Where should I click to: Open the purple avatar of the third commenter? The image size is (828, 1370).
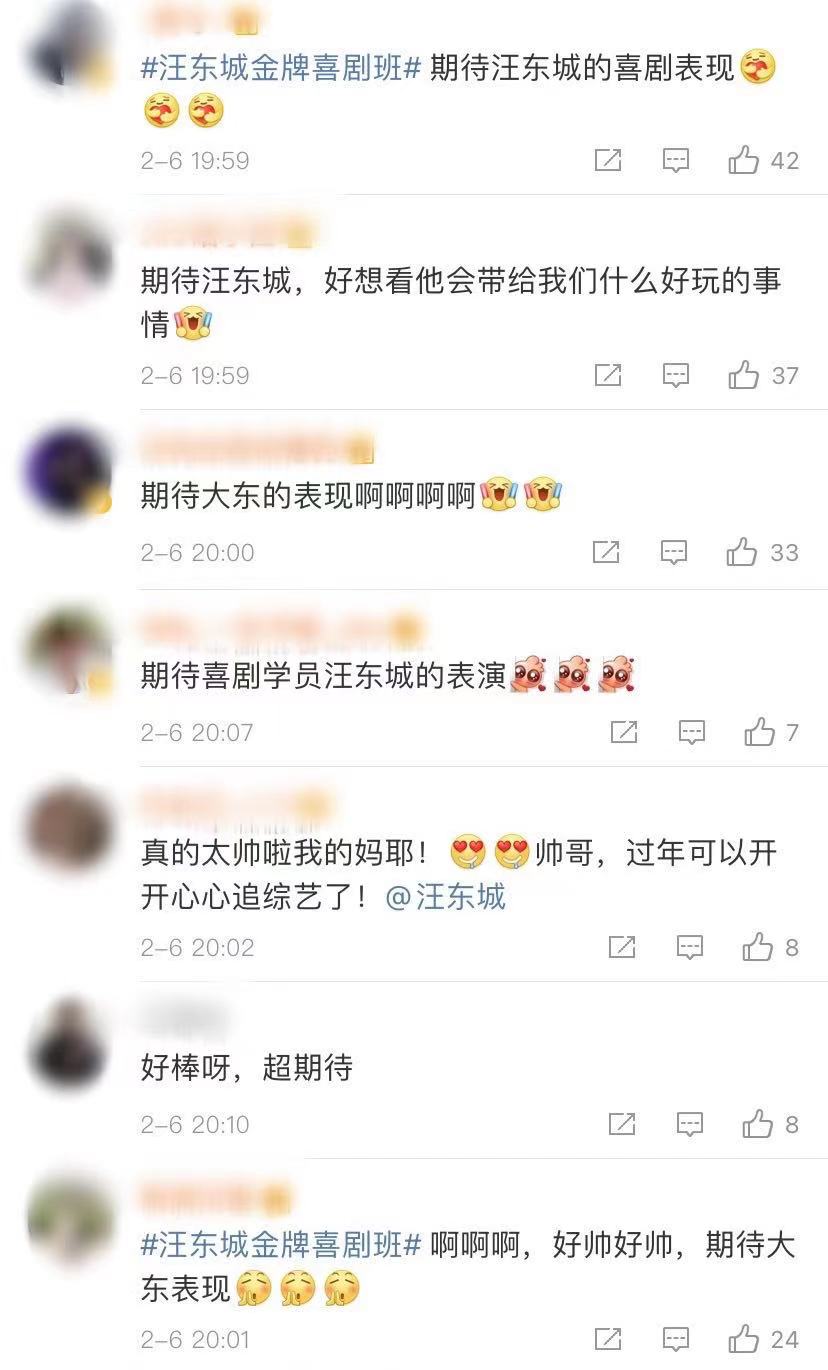tap(68, 472)
